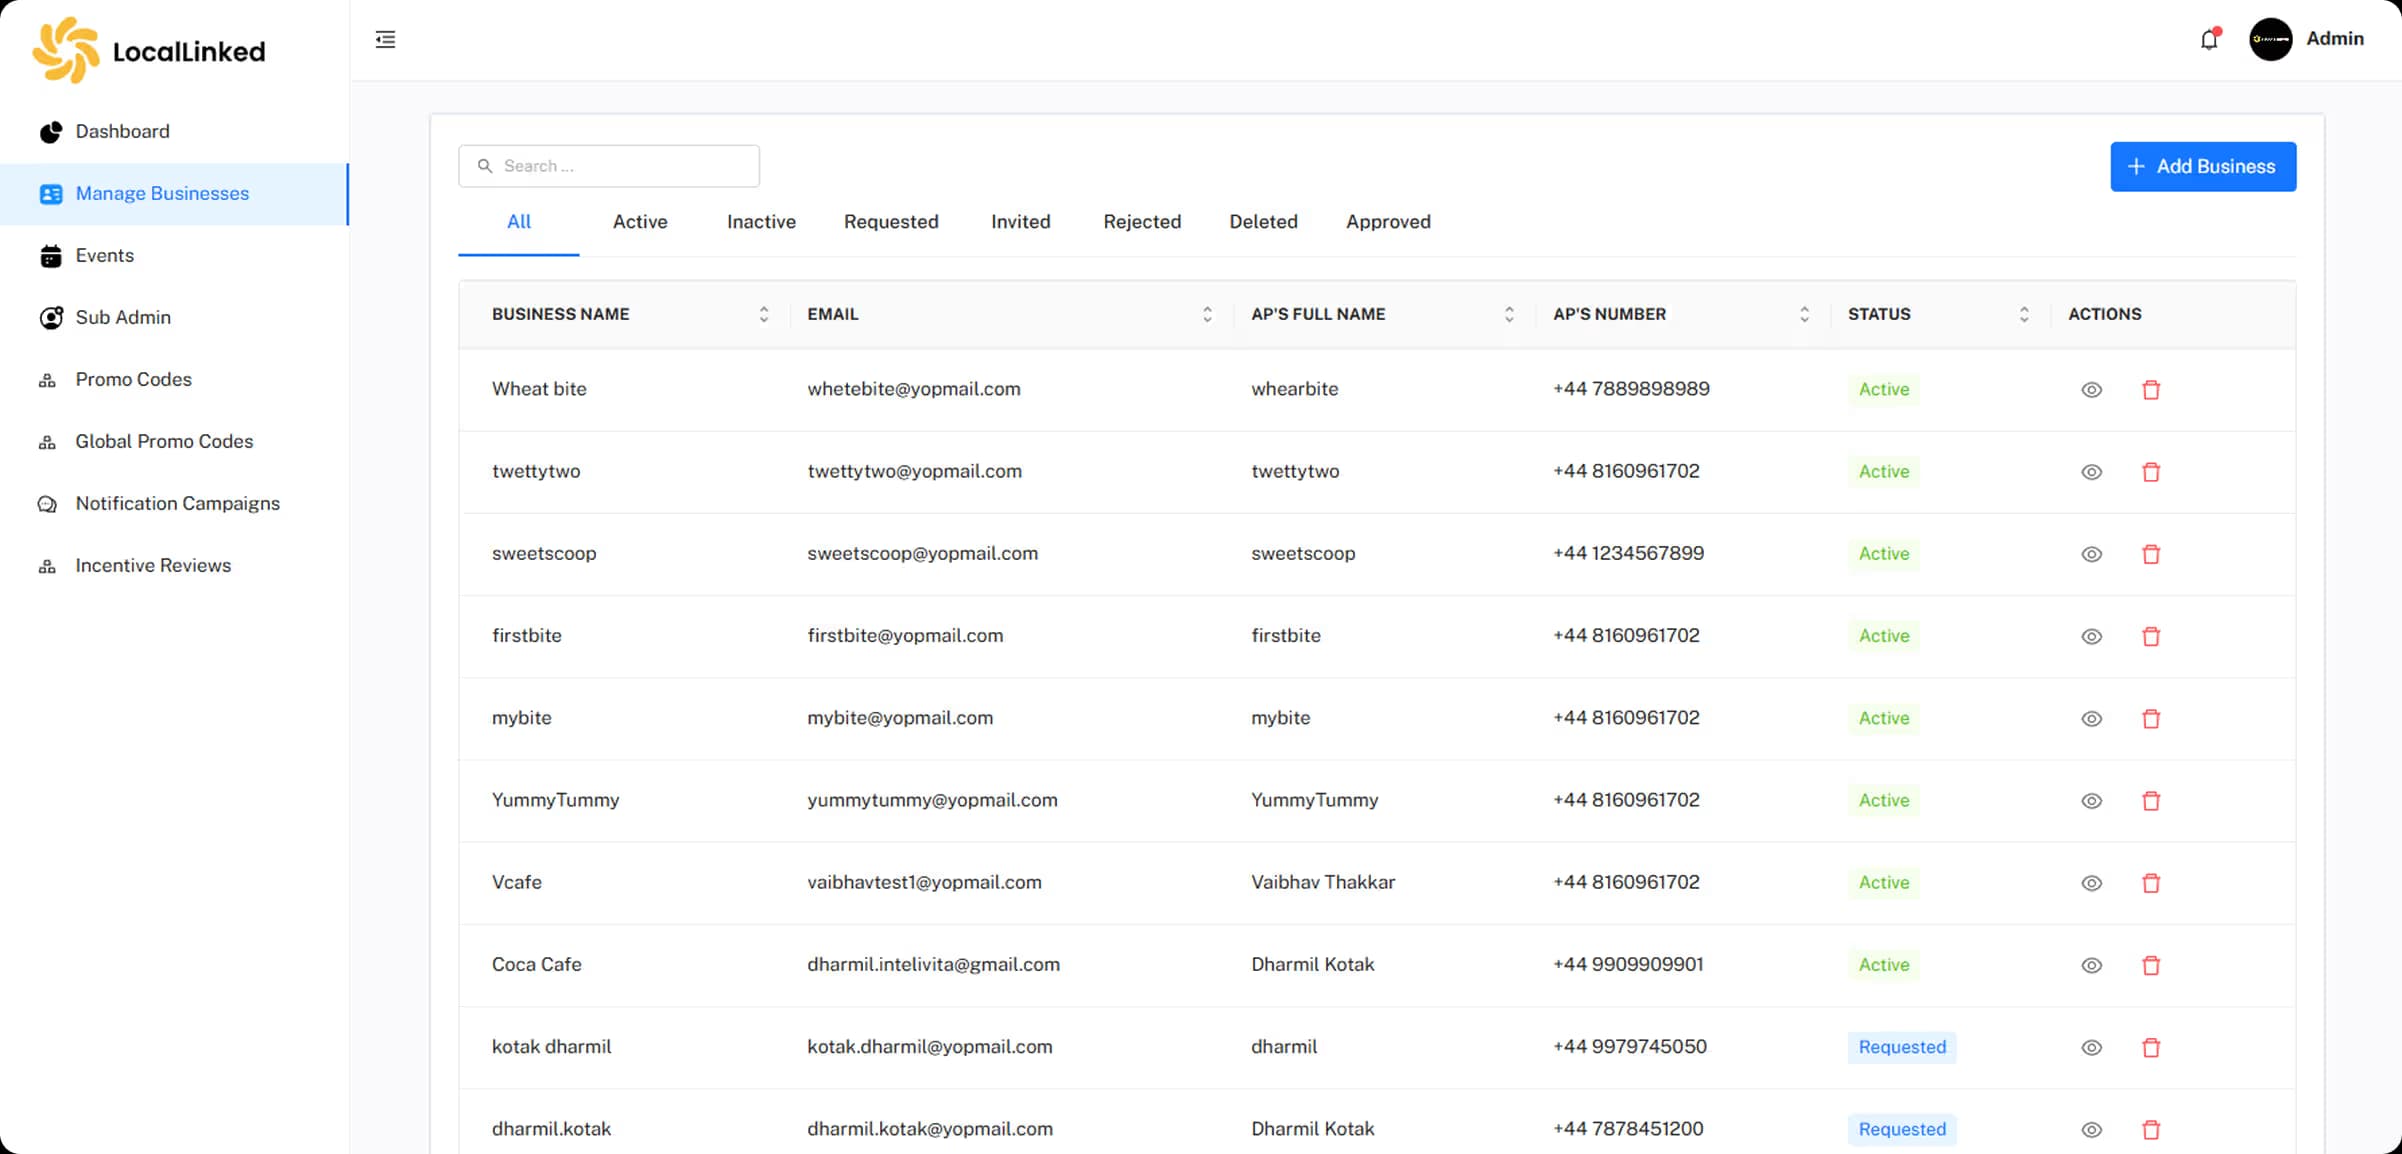Click the business search field
The image size is (2402, 1154).
click(609, 166)
